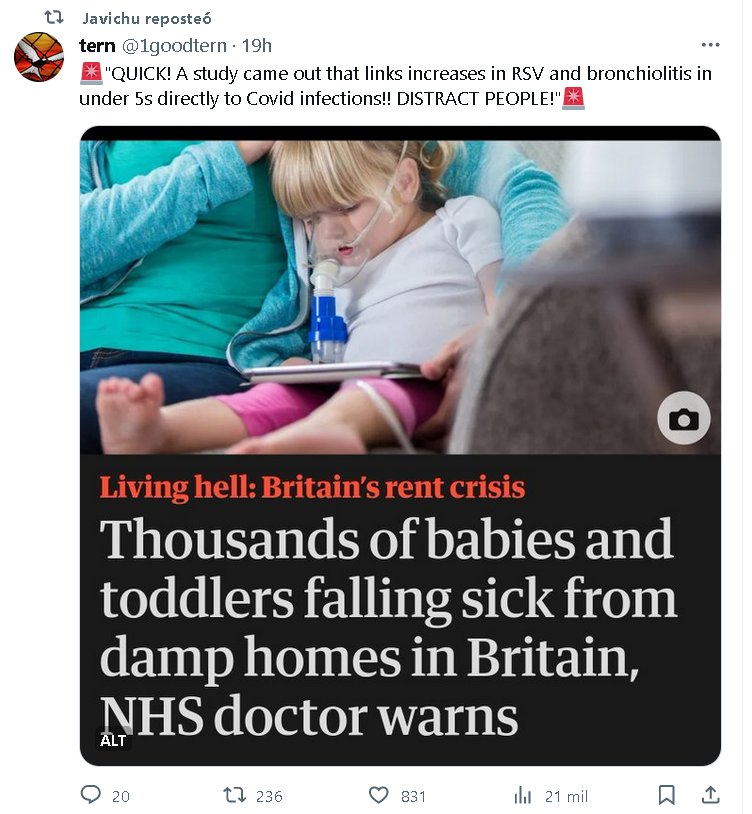Click the 831 likes count

point(413,796)
